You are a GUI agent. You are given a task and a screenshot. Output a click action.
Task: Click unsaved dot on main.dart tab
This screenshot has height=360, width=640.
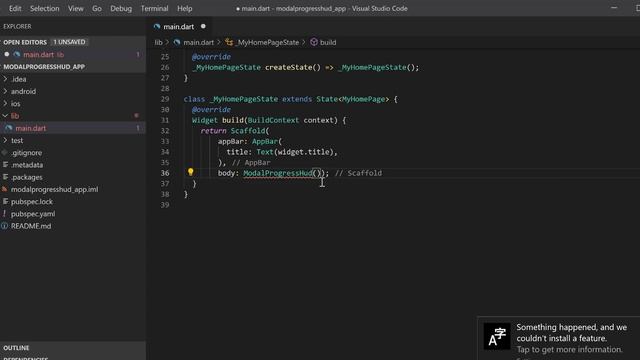click(x=203, y=27)
